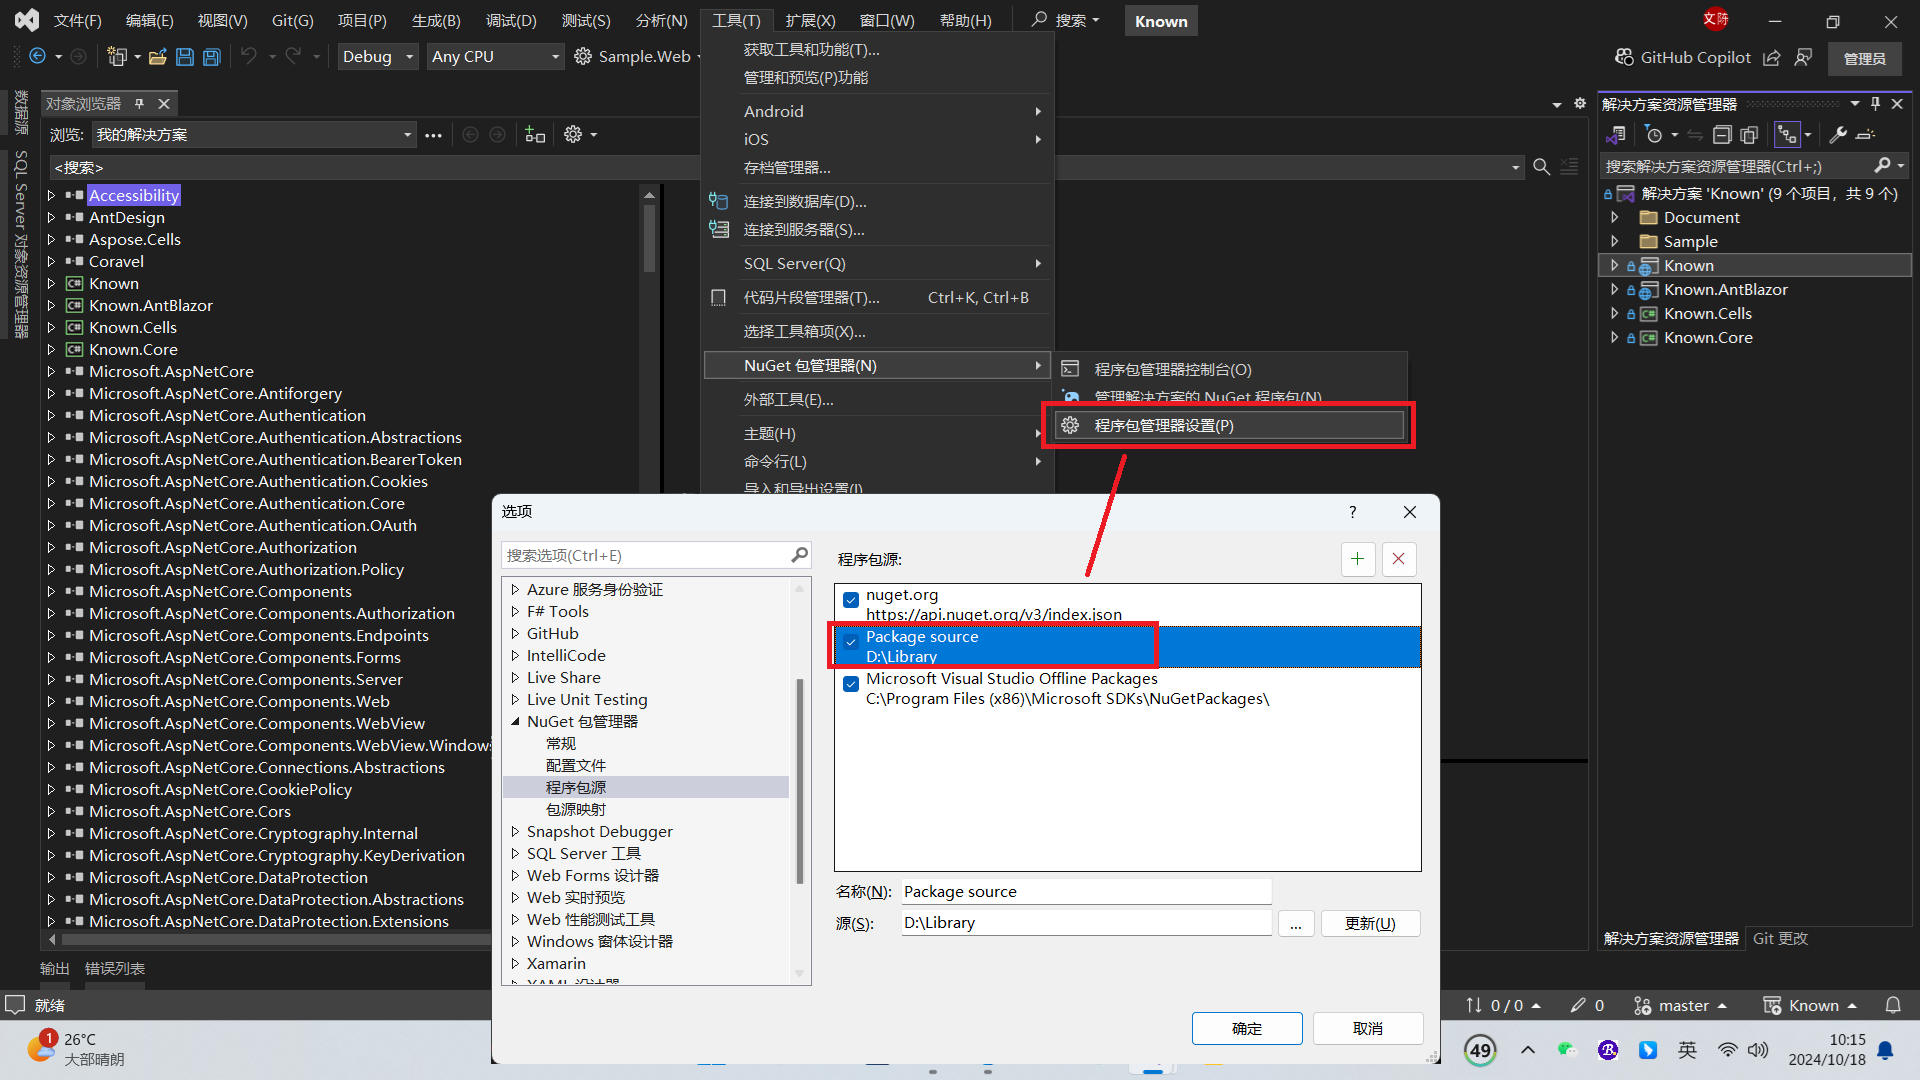
Task: Open the GitHub Copilot icon
Action: (x=1624, y=58)
